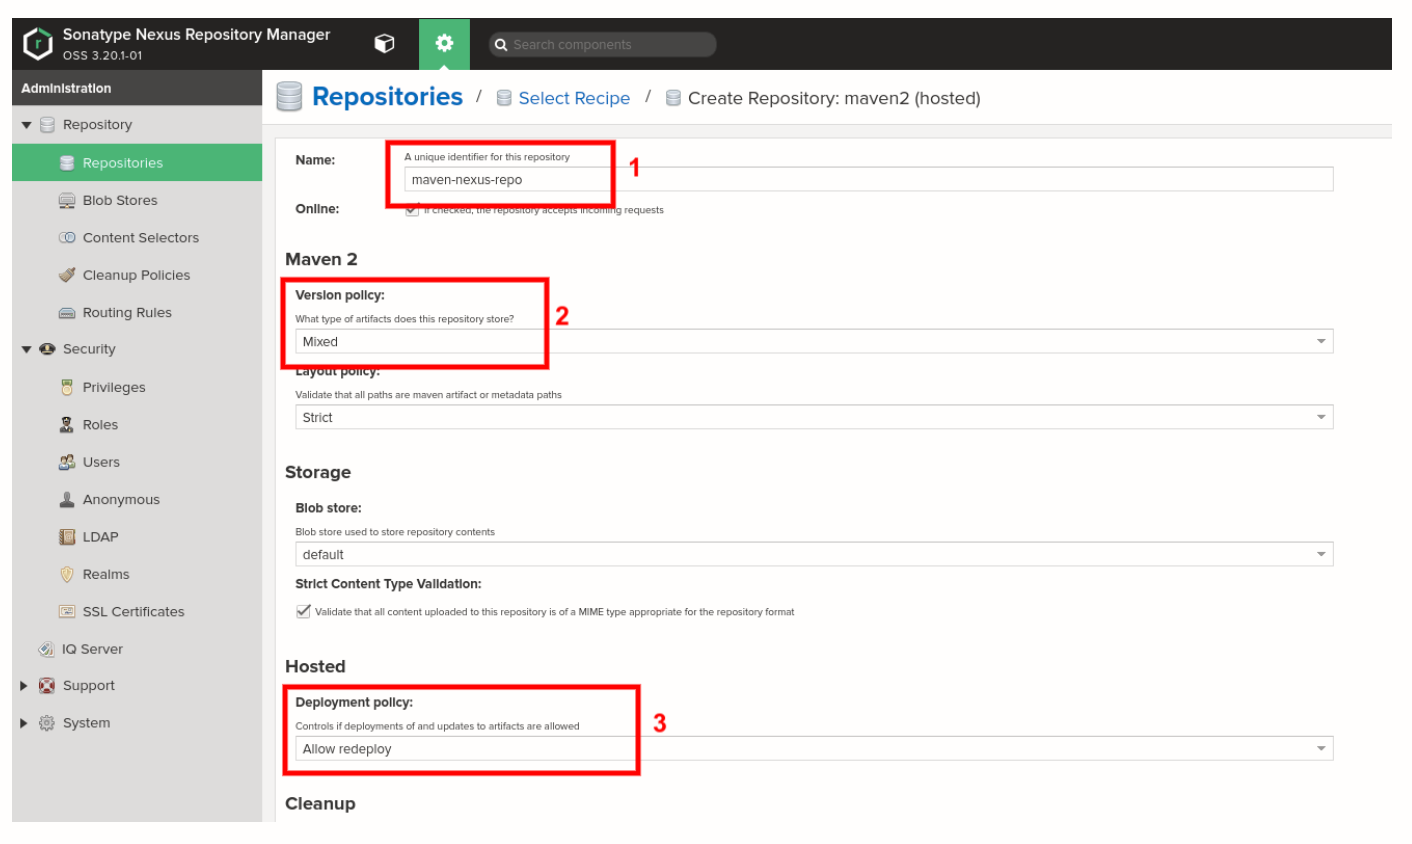1412x844 pixels.
Task: Expand the Support tree section
Action: click(24, 686)
